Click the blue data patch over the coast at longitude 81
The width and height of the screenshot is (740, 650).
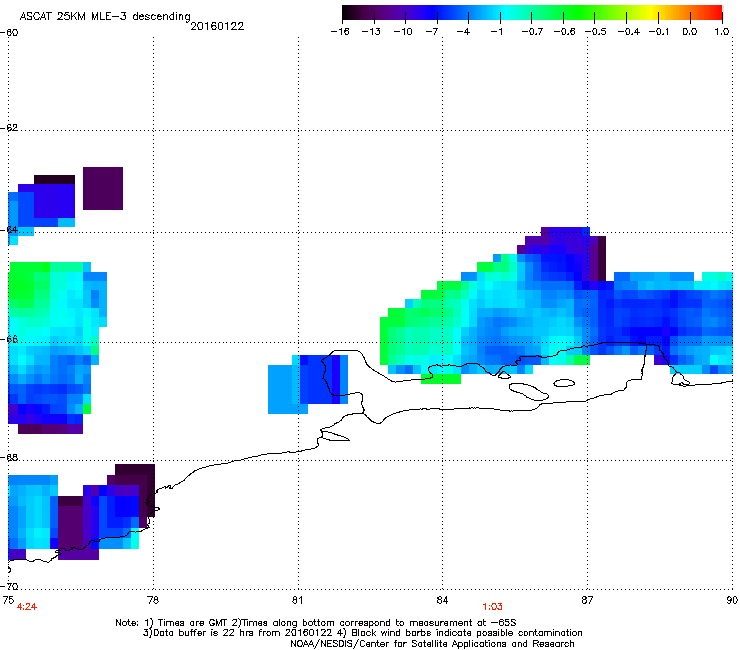(308, 384)
